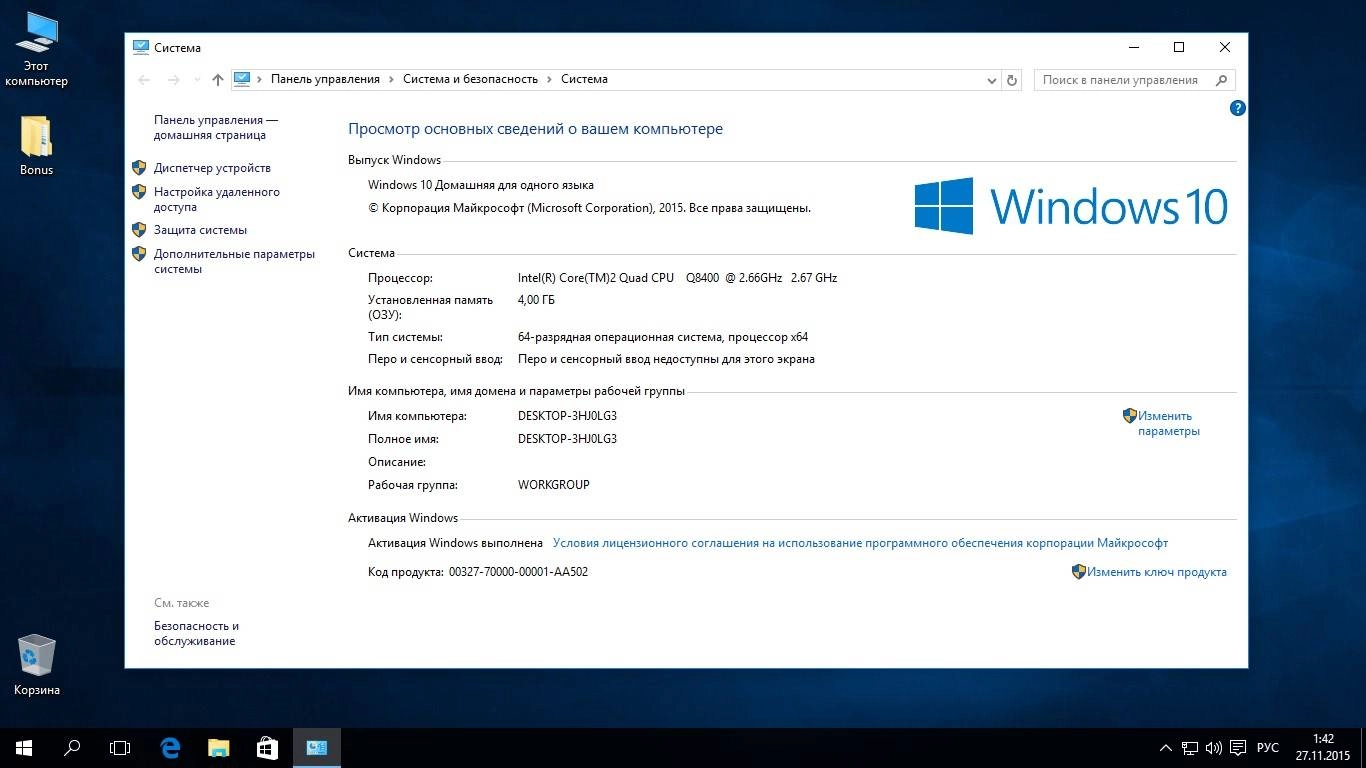
Task: Click the Система window title icon
Action: 140,47
